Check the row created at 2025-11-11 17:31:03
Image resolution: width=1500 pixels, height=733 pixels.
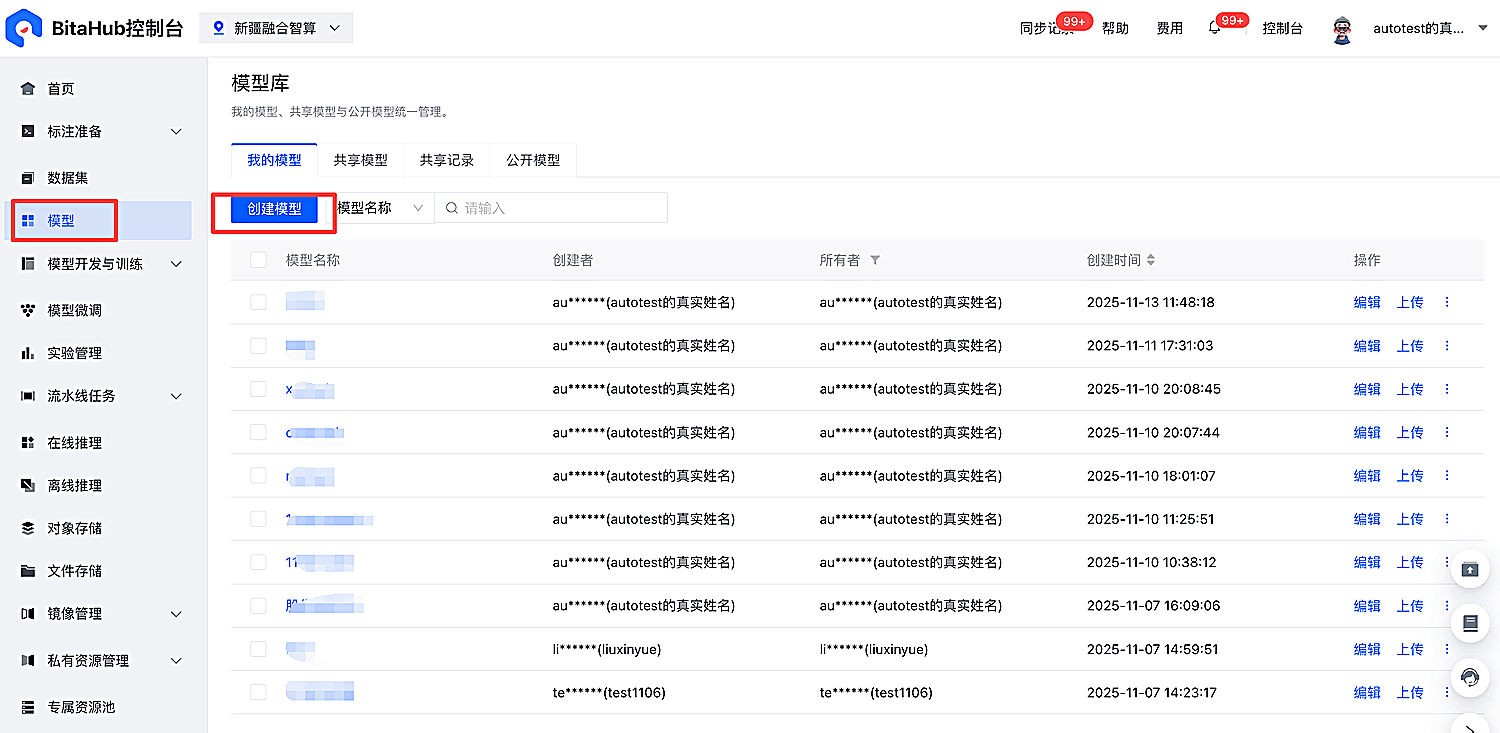pos(259,346)
